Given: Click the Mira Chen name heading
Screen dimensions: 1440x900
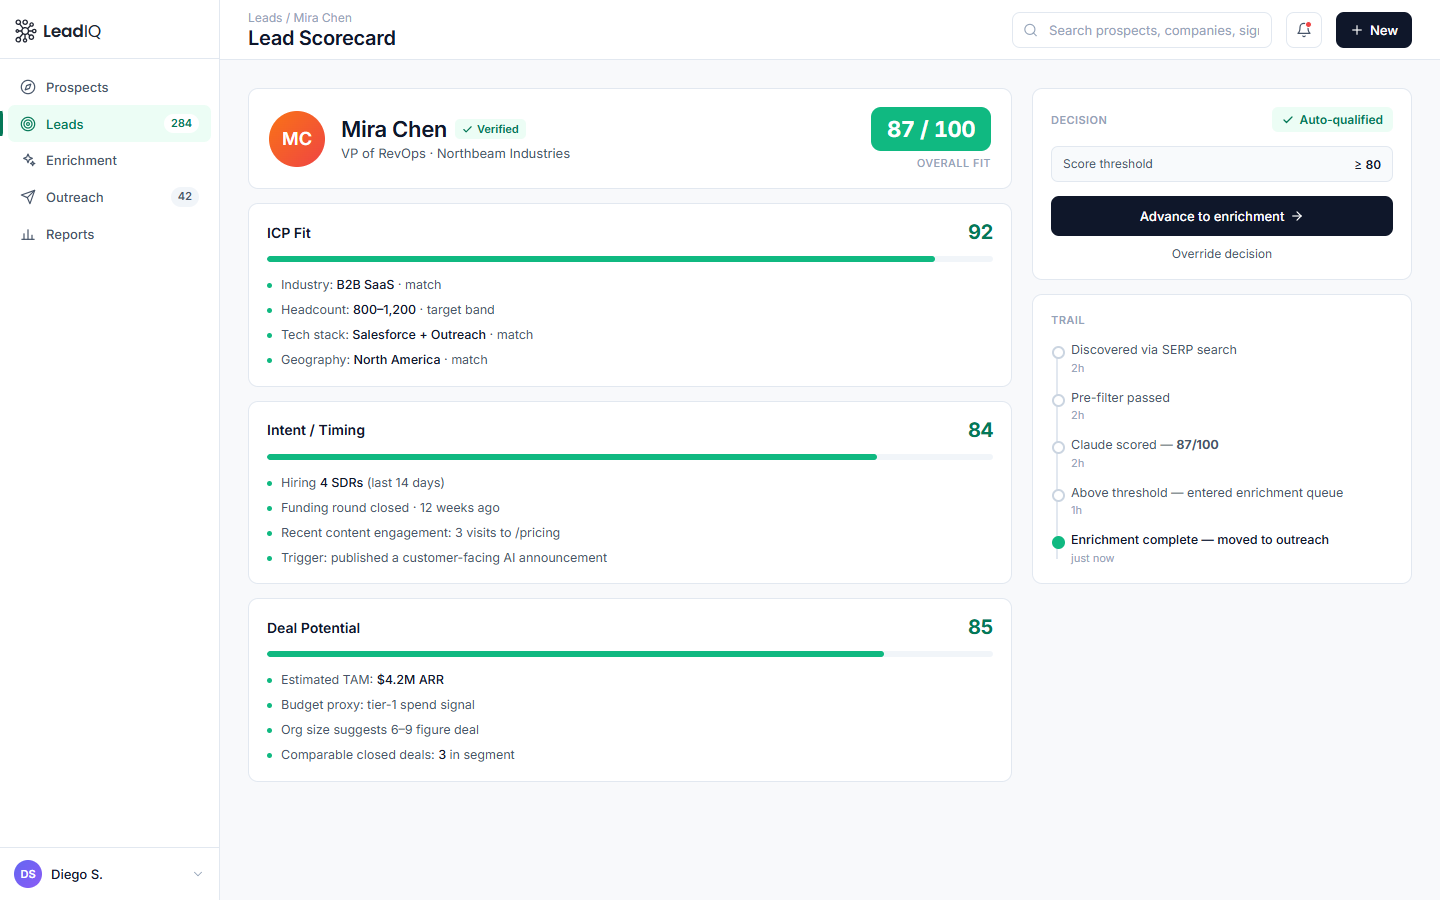Looking at the screenshot, I should point(394,129).
